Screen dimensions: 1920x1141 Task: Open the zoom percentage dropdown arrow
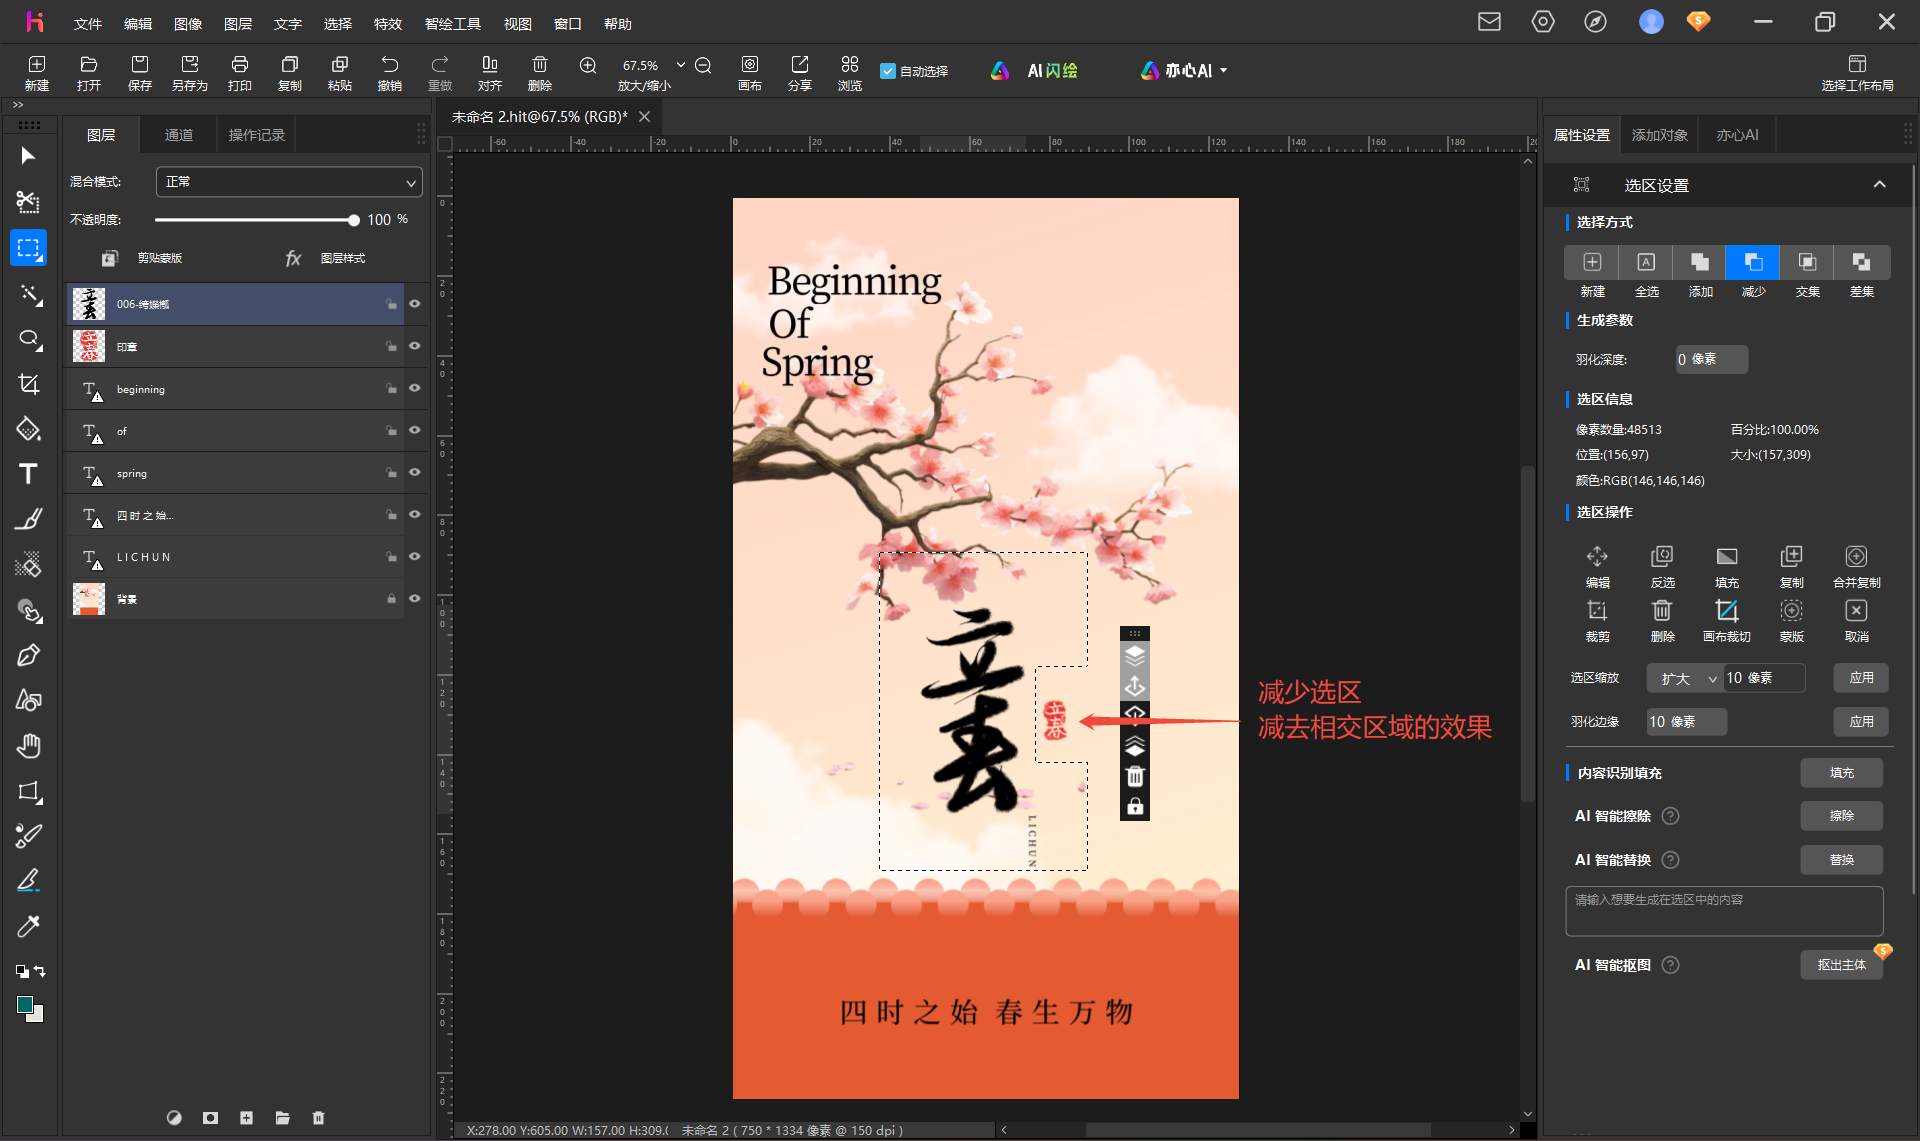[680, 65]
